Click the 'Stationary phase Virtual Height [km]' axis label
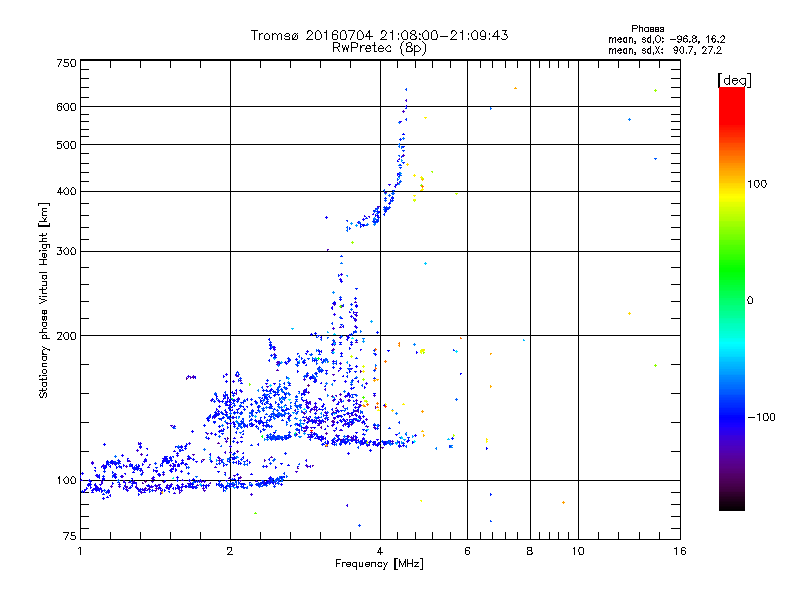Viewport: 800px width, 600px height. [x=43, y=300]
